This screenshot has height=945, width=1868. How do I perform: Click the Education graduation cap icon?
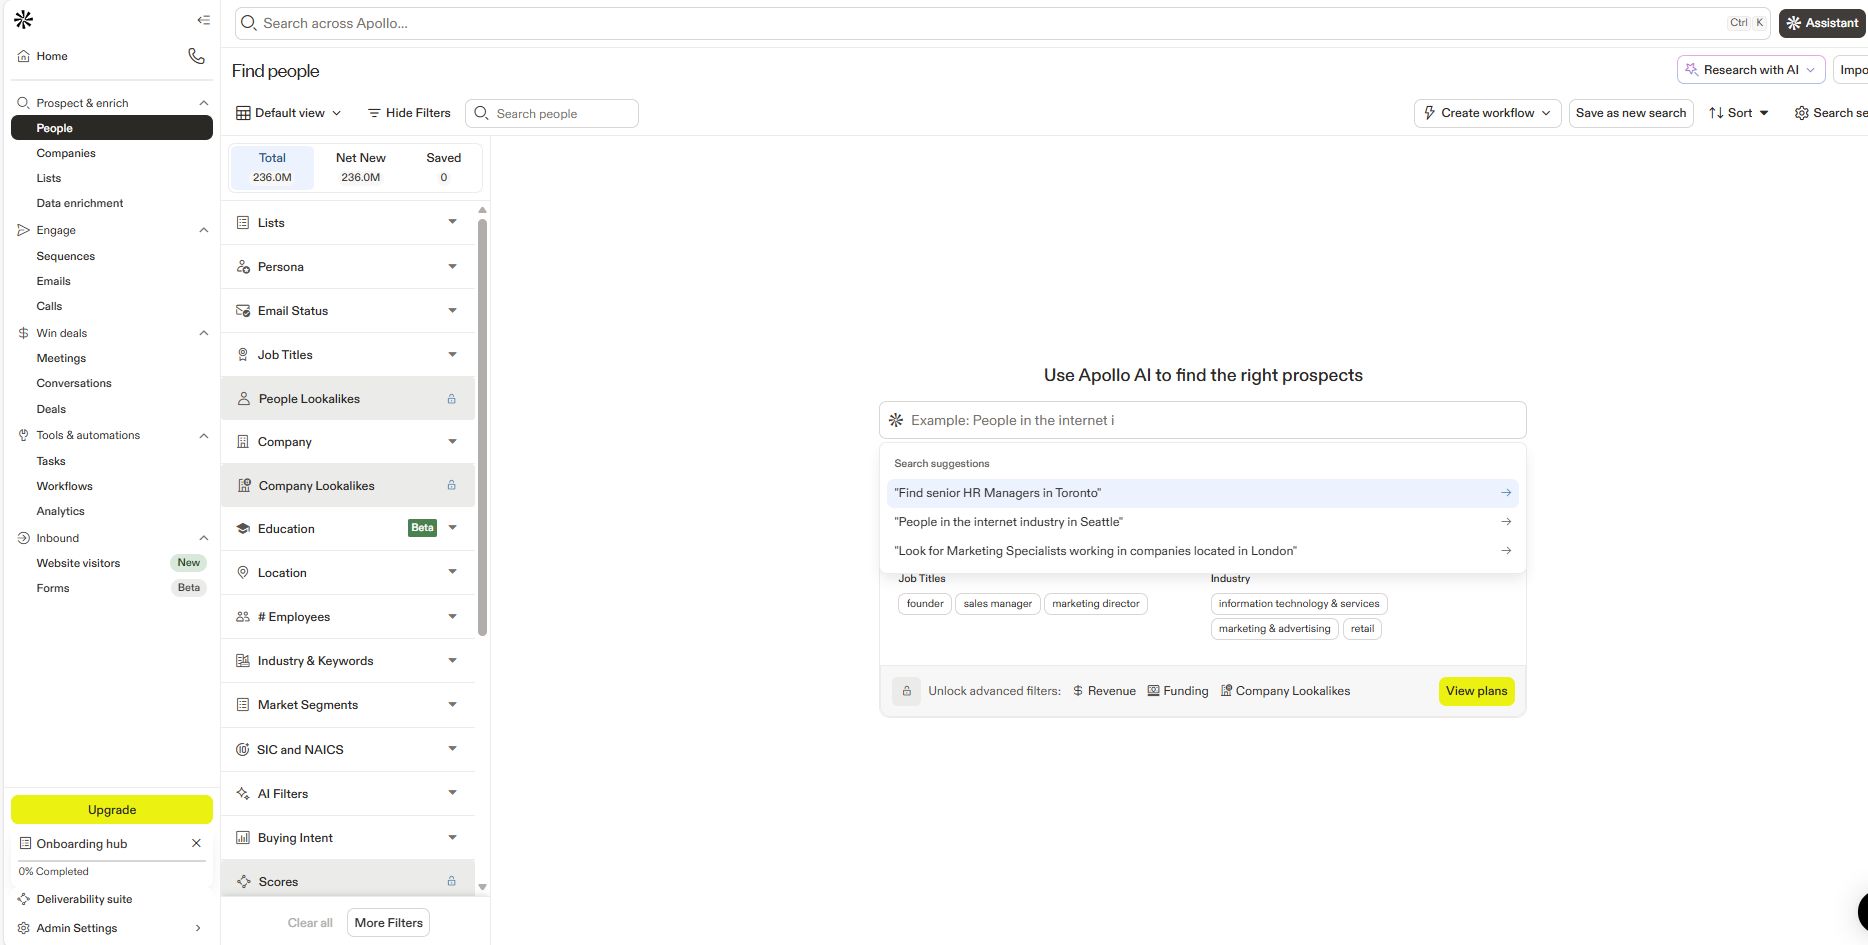coord(243,529)
